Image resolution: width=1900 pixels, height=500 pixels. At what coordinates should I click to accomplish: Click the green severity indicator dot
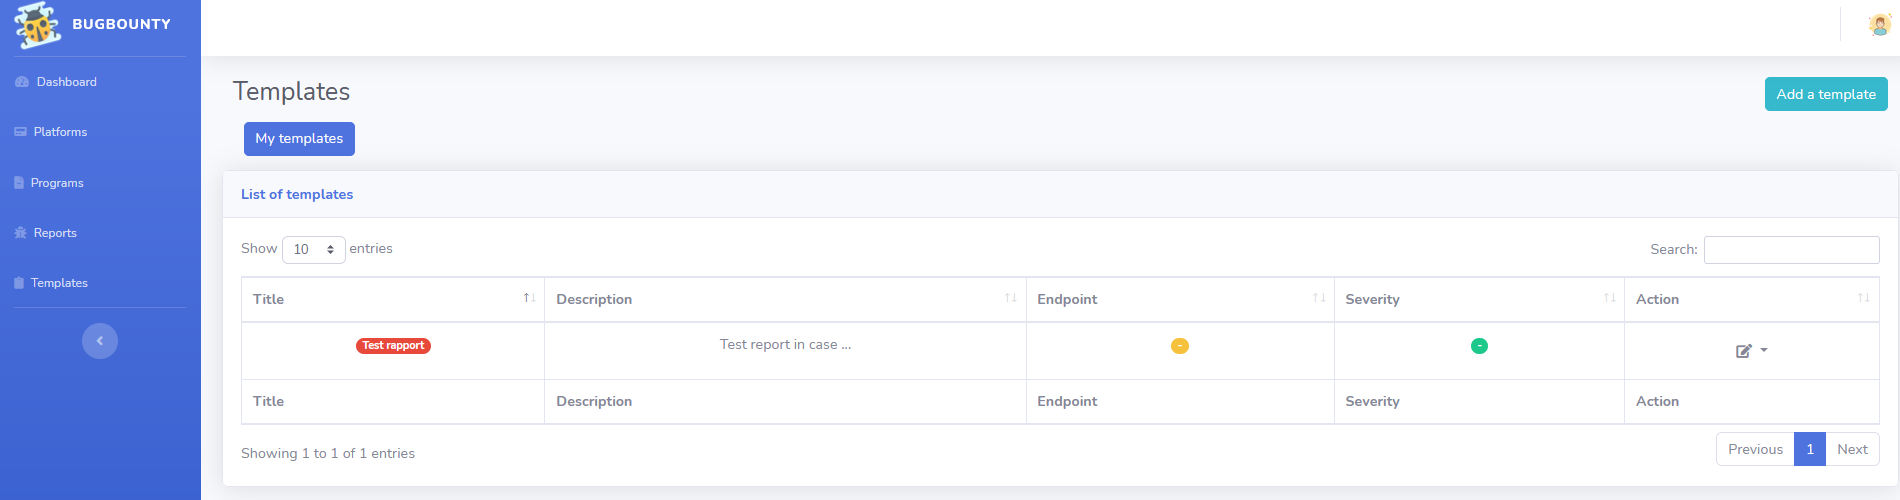click(x=1479, y=346)
